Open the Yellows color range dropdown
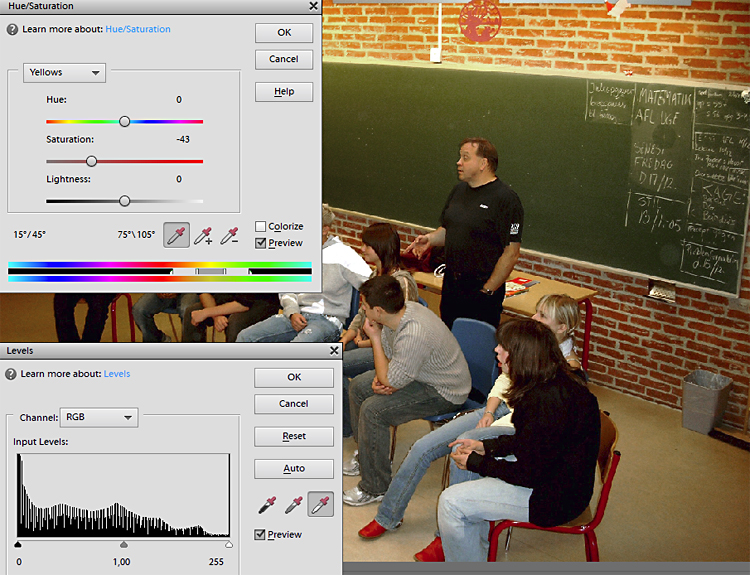This screenshot has width=750, height=575. [x=65, y=73]
